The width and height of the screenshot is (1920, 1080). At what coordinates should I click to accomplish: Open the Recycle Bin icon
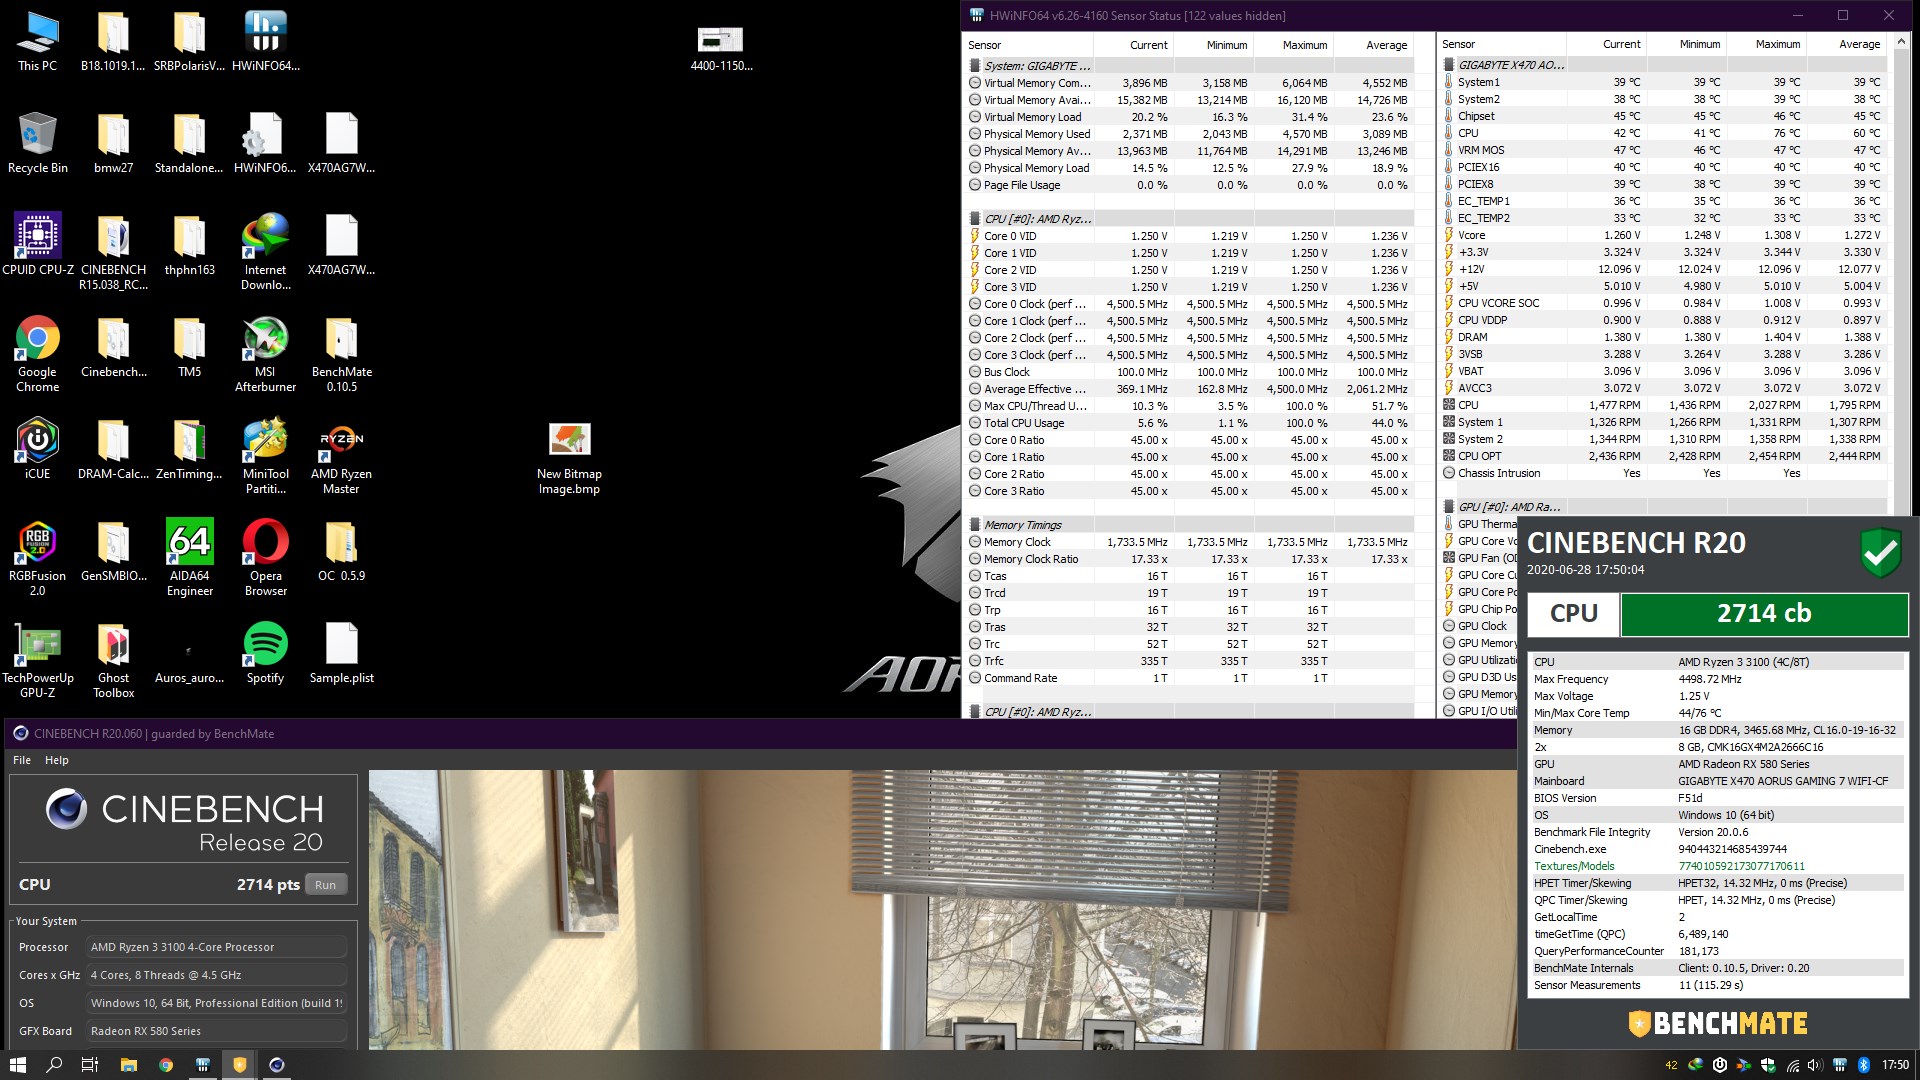click(x=37, y=144)
